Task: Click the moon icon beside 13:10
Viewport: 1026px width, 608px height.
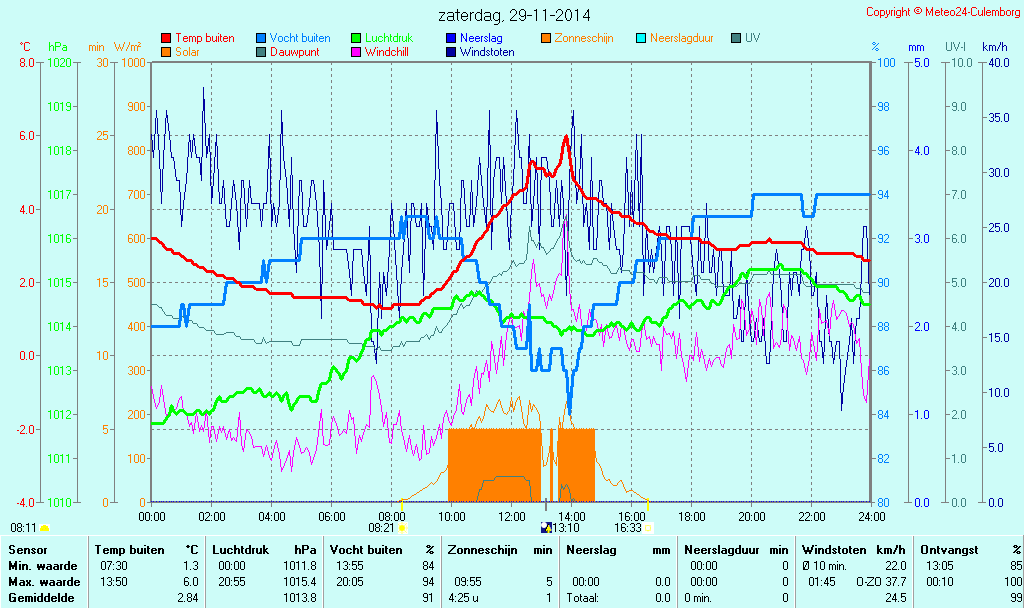Action: click(x=546, y=528)
